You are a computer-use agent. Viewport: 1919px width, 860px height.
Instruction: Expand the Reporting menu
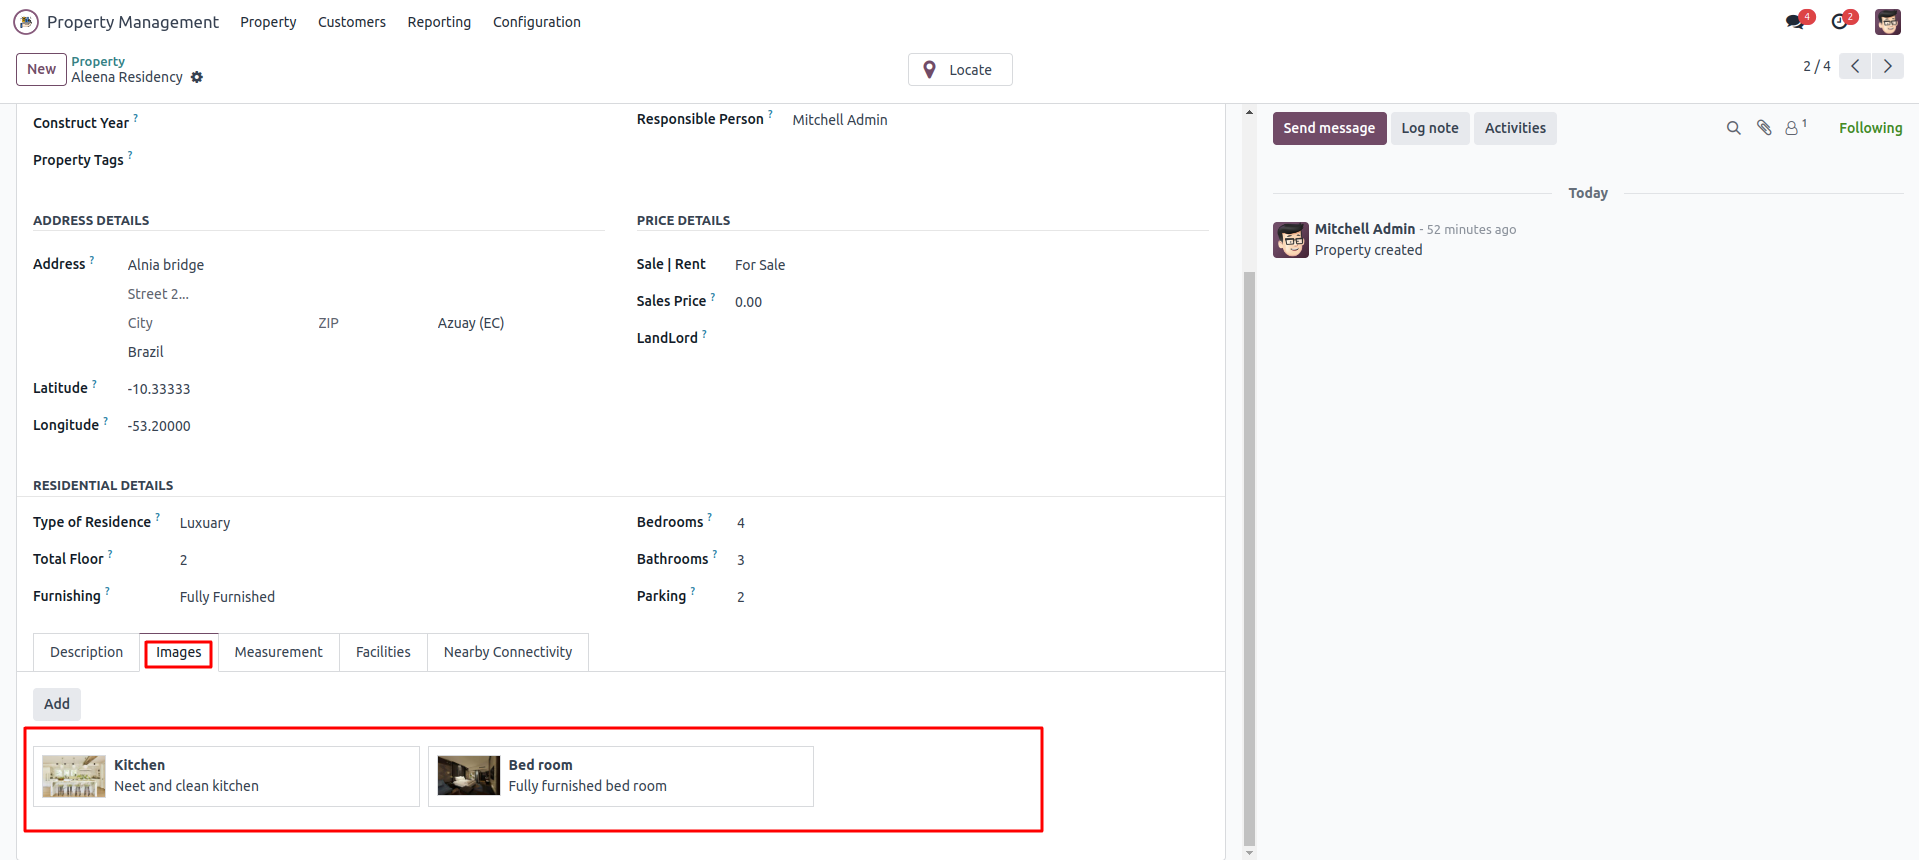coord(439,22)
